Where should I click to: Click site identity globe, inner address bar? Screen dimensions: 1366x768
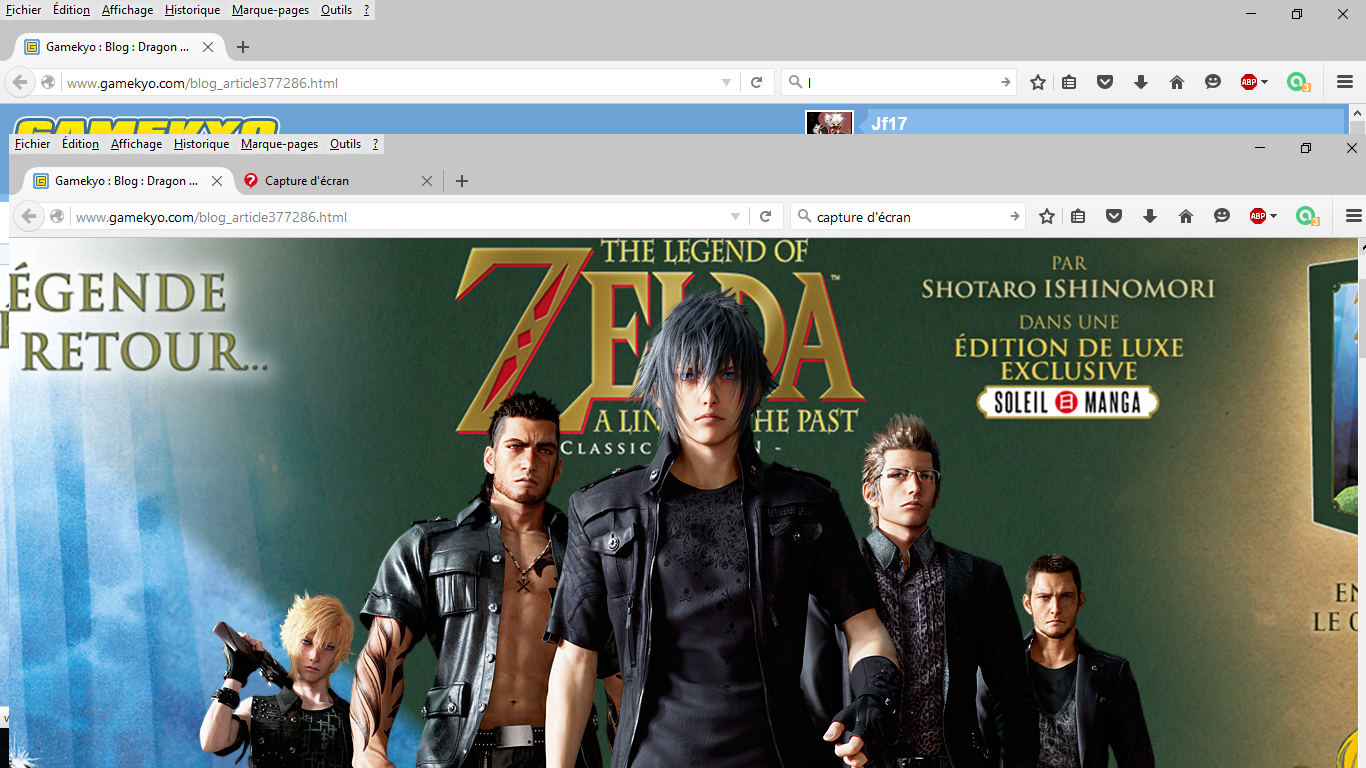point(57,216)
